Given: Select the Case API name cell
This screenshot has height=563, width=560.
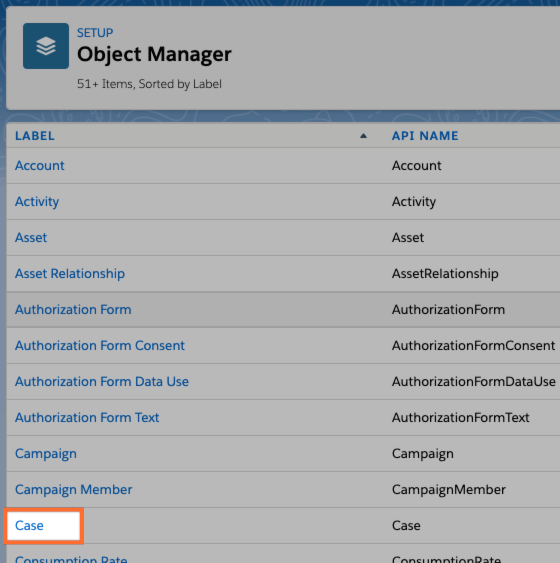Looking at the screenshot, I should pyautogui.click(x=406, y=526).
